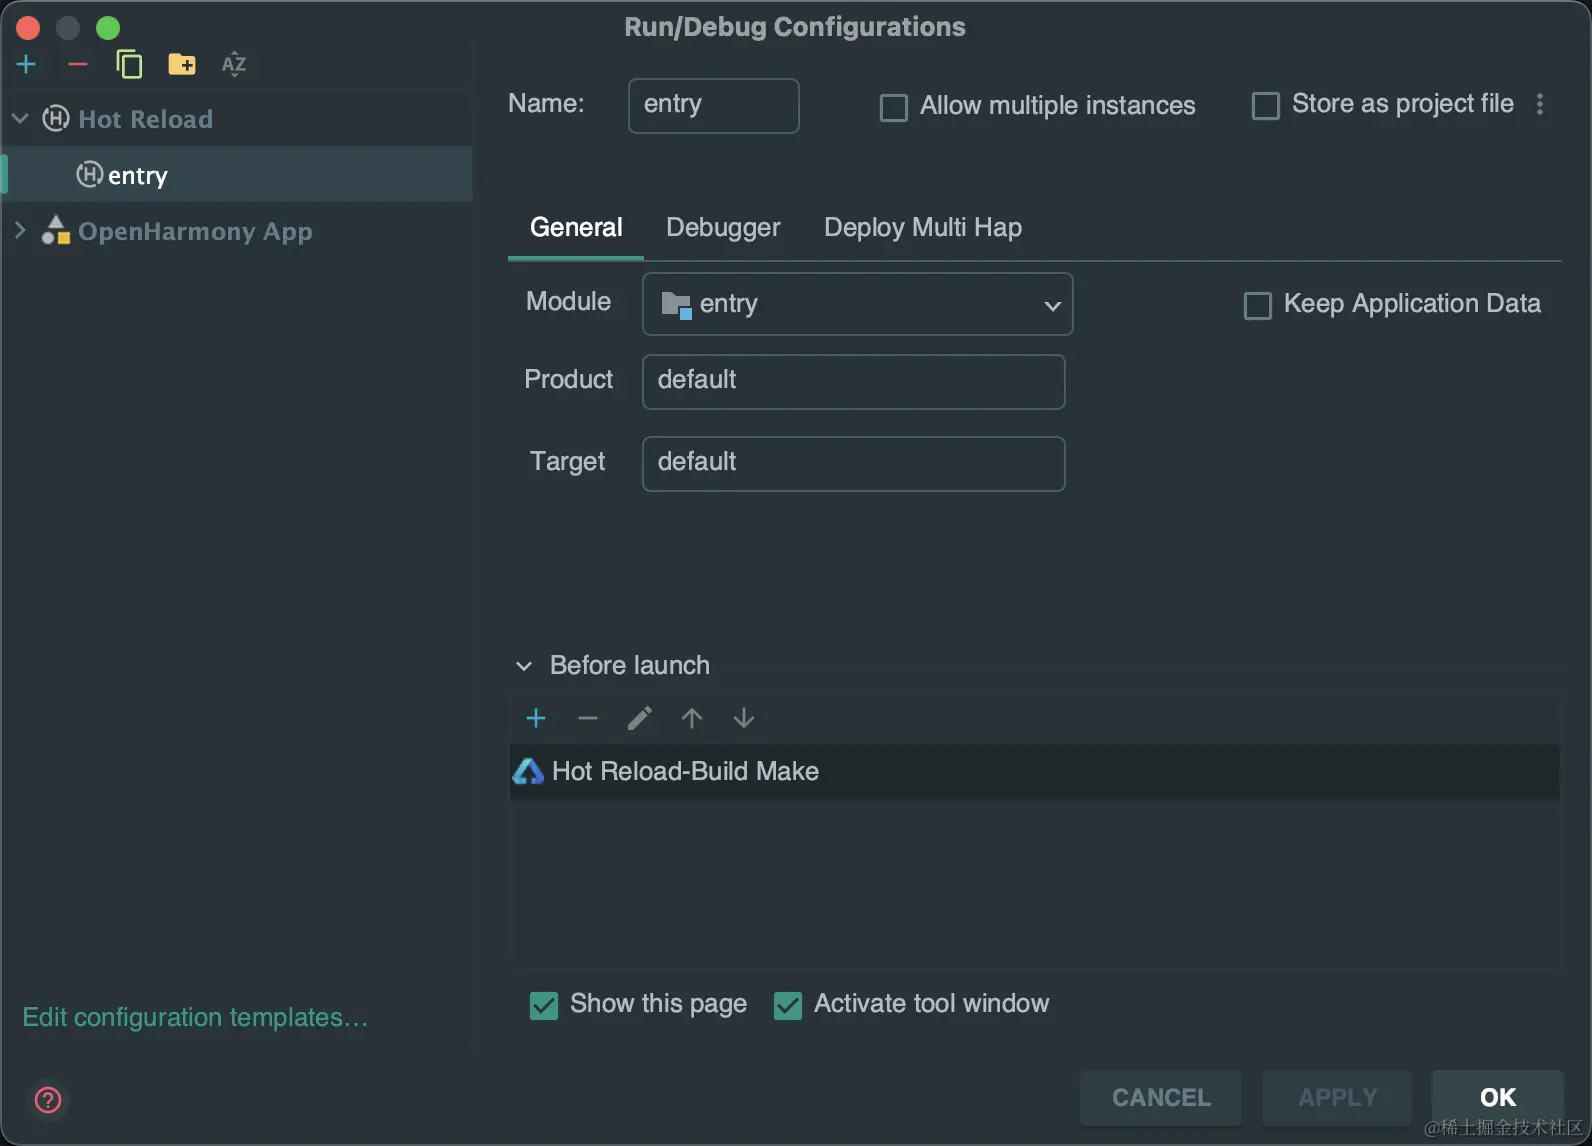Screen dimensions: 1592x1146
Task: Open the help icon
Action: click(x=48, y=1100)
